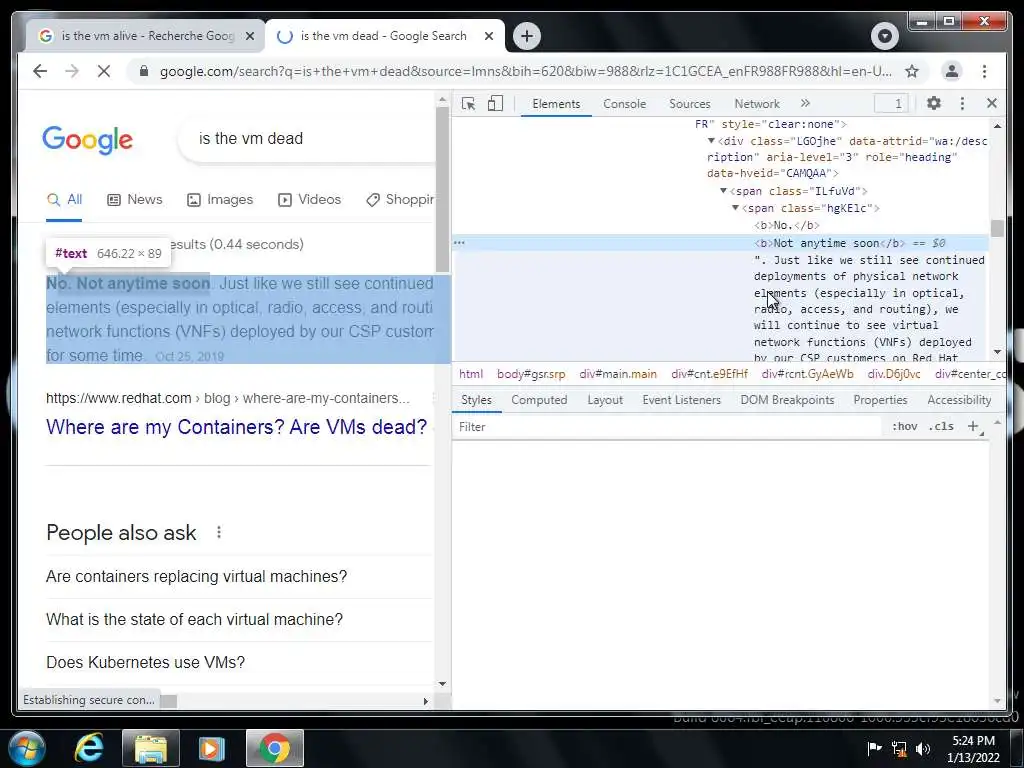Open the Computed pane tab
This screenshot has width=1024, height=768.
pyautogui.click(x=539, y=400)
